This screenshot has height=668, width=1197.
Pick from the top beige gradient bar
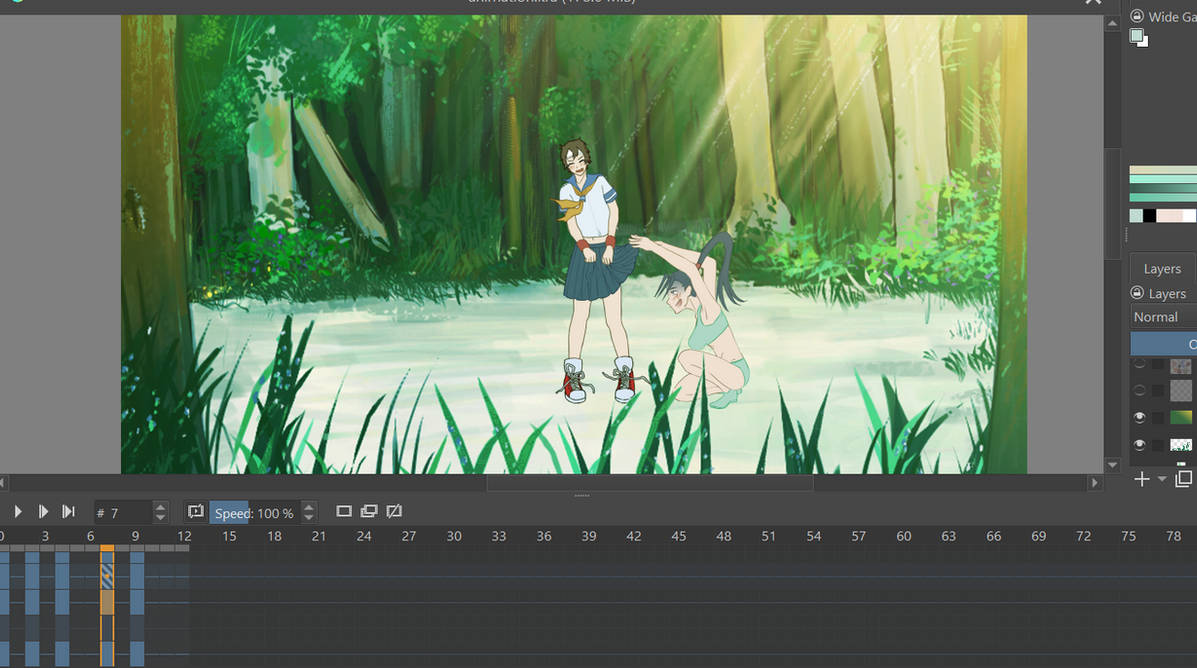pos(1163,170)
